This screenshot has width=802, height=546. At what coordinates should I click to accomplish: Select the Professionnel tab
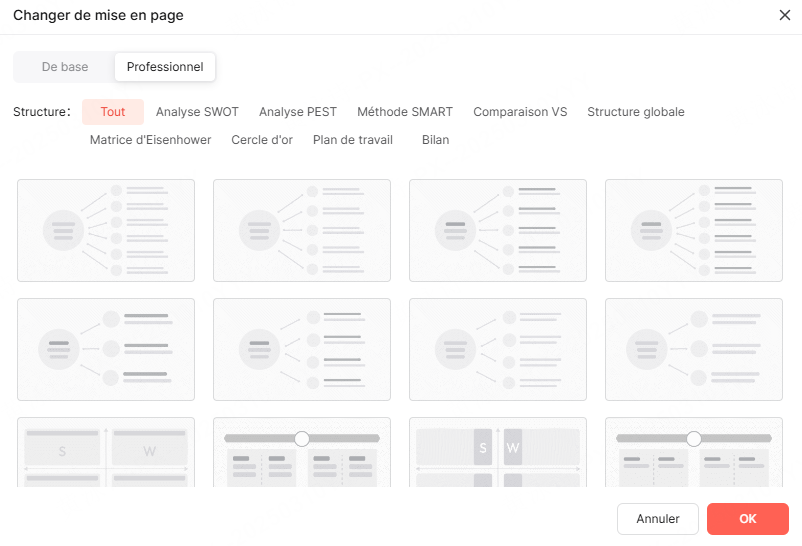[x=165, y=67]
